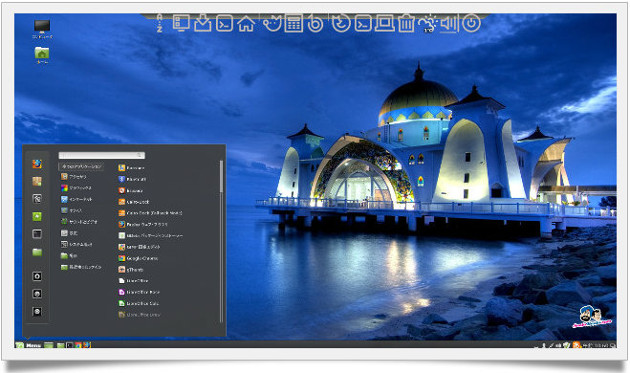
Task: Open the trash can icon in the top dock
Action: 406,23
